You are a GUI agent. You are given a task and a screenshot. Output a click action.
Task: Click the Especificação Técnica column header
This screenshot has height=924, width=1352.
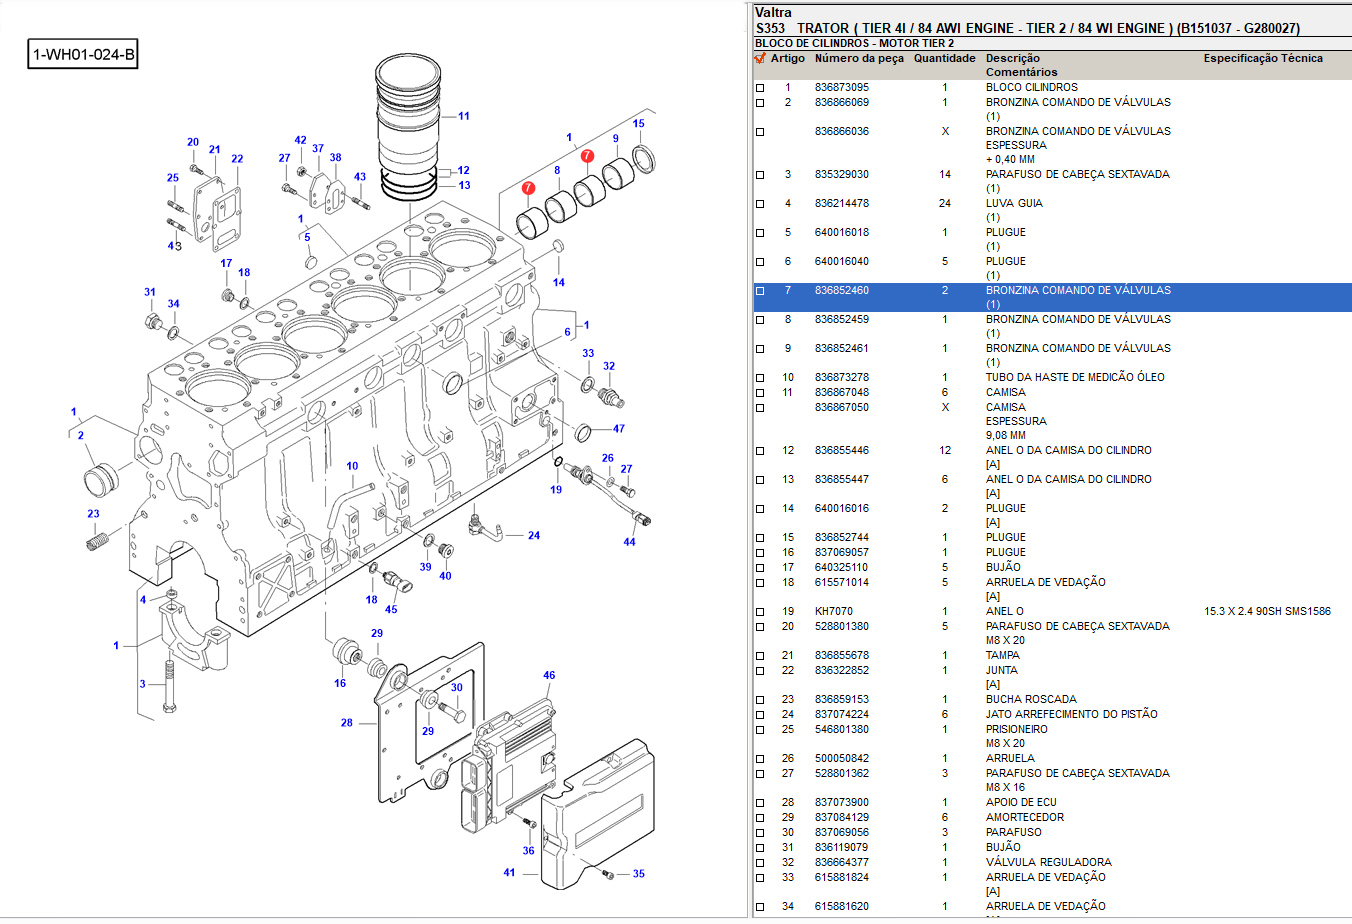click(1262, 58)
